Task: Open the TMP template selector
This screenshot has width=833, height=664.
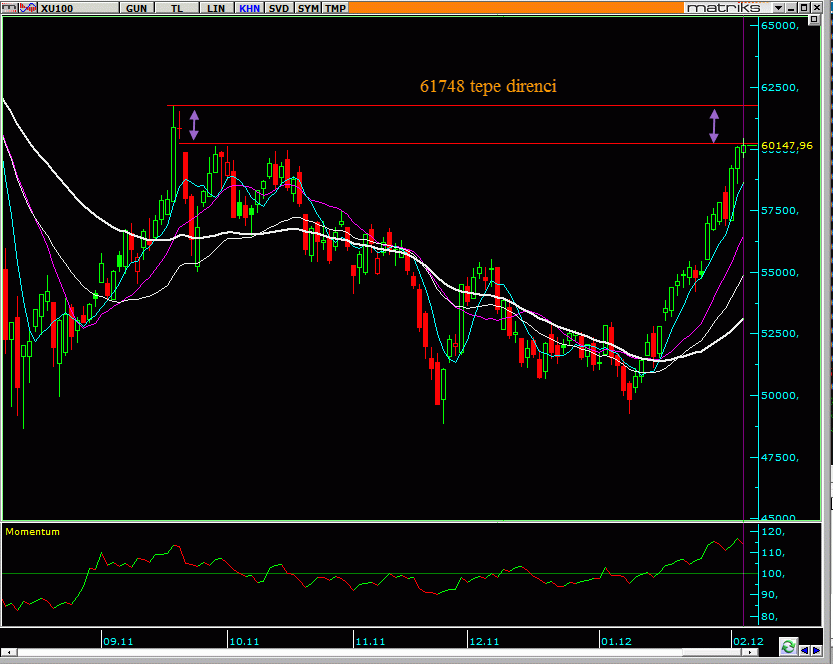Action: pyautogui.click(x=336, y=8)
